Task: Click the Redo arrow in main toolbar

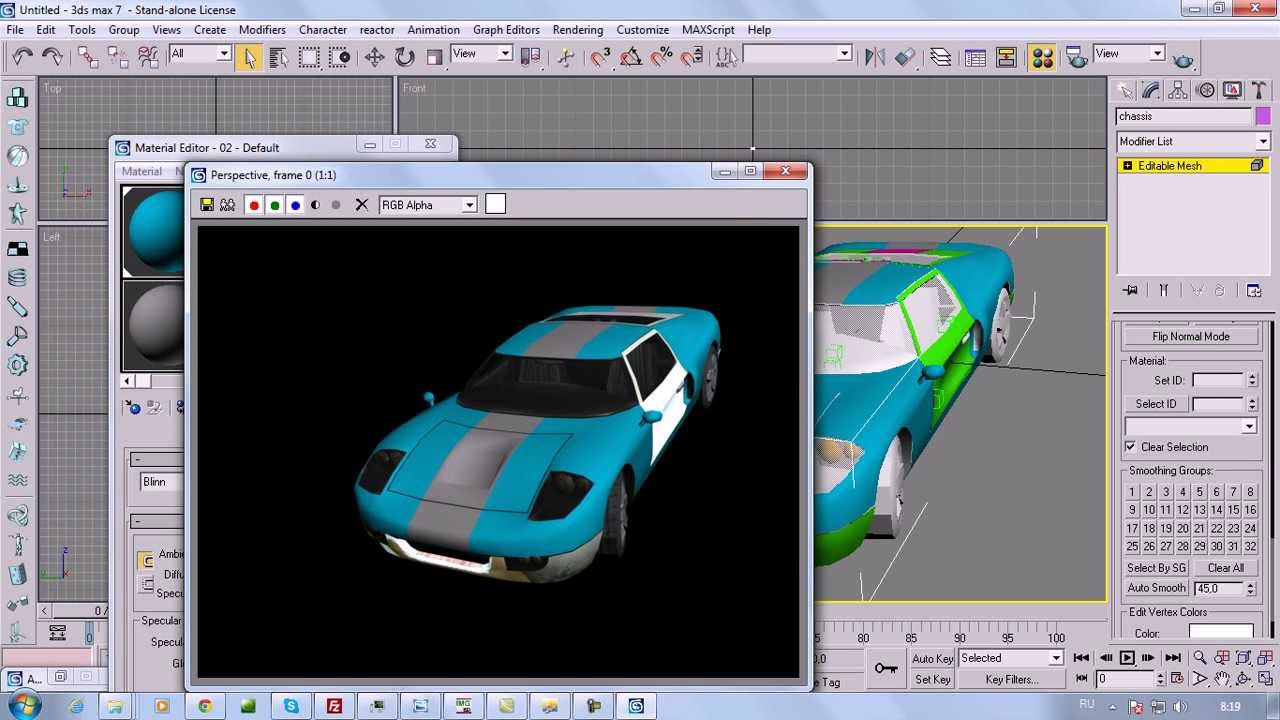Action: point(52,57)
